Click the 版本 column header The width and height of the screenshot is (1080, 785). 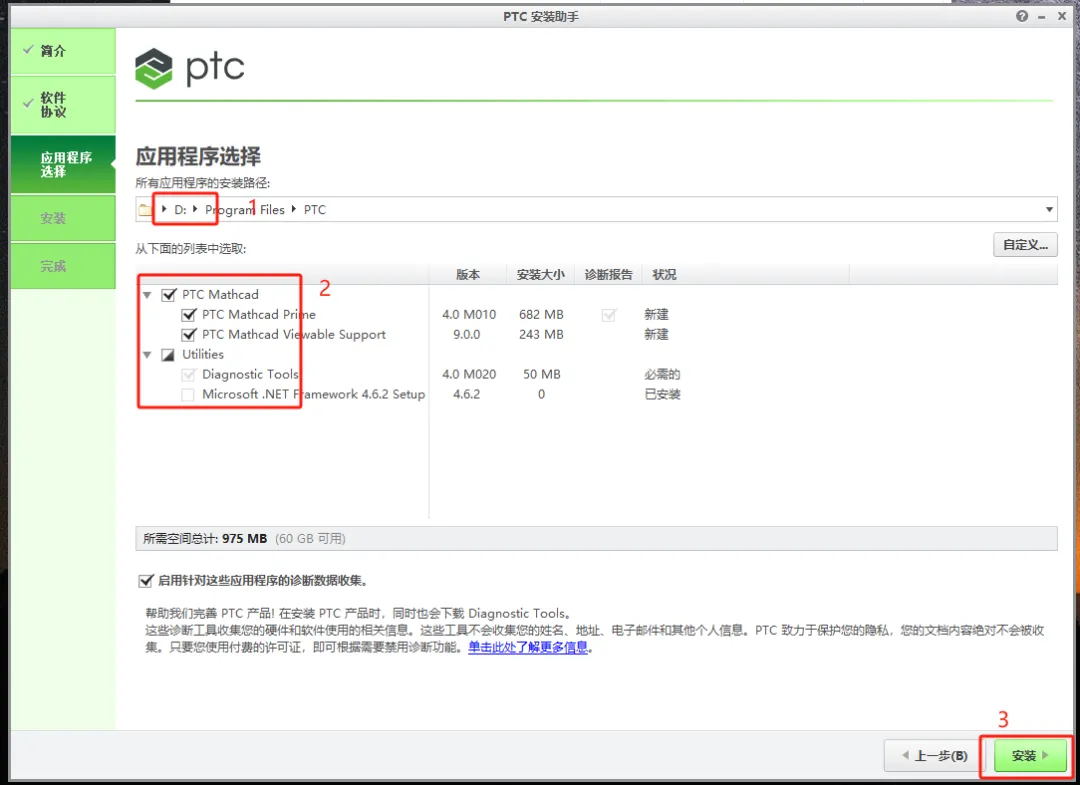coord(468,275)
